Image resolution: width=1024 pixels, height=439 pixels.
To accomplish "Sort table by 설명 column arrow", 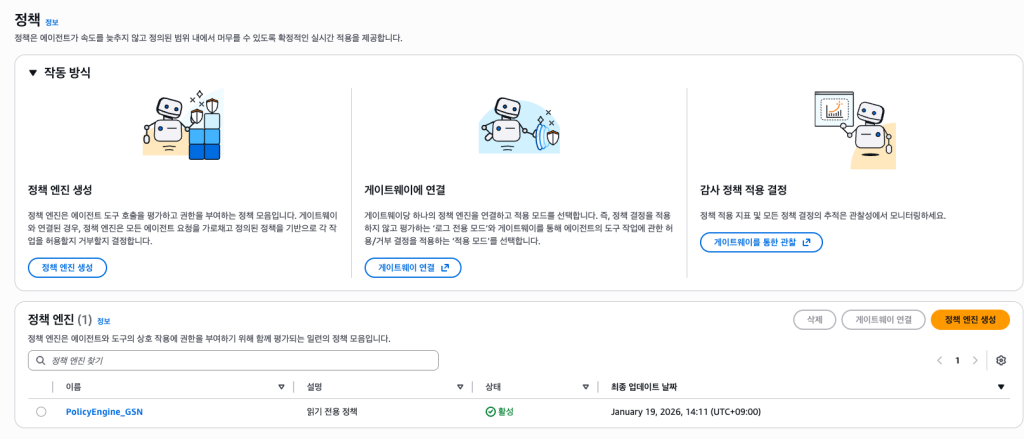I will (x=460, y=387).
